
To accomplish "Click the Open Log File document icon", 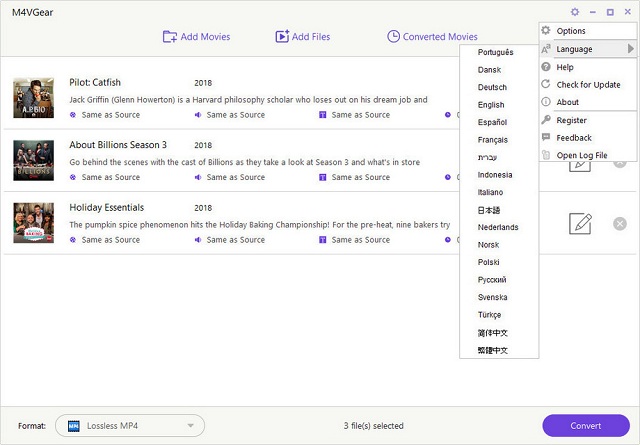I will coord(546,155).
